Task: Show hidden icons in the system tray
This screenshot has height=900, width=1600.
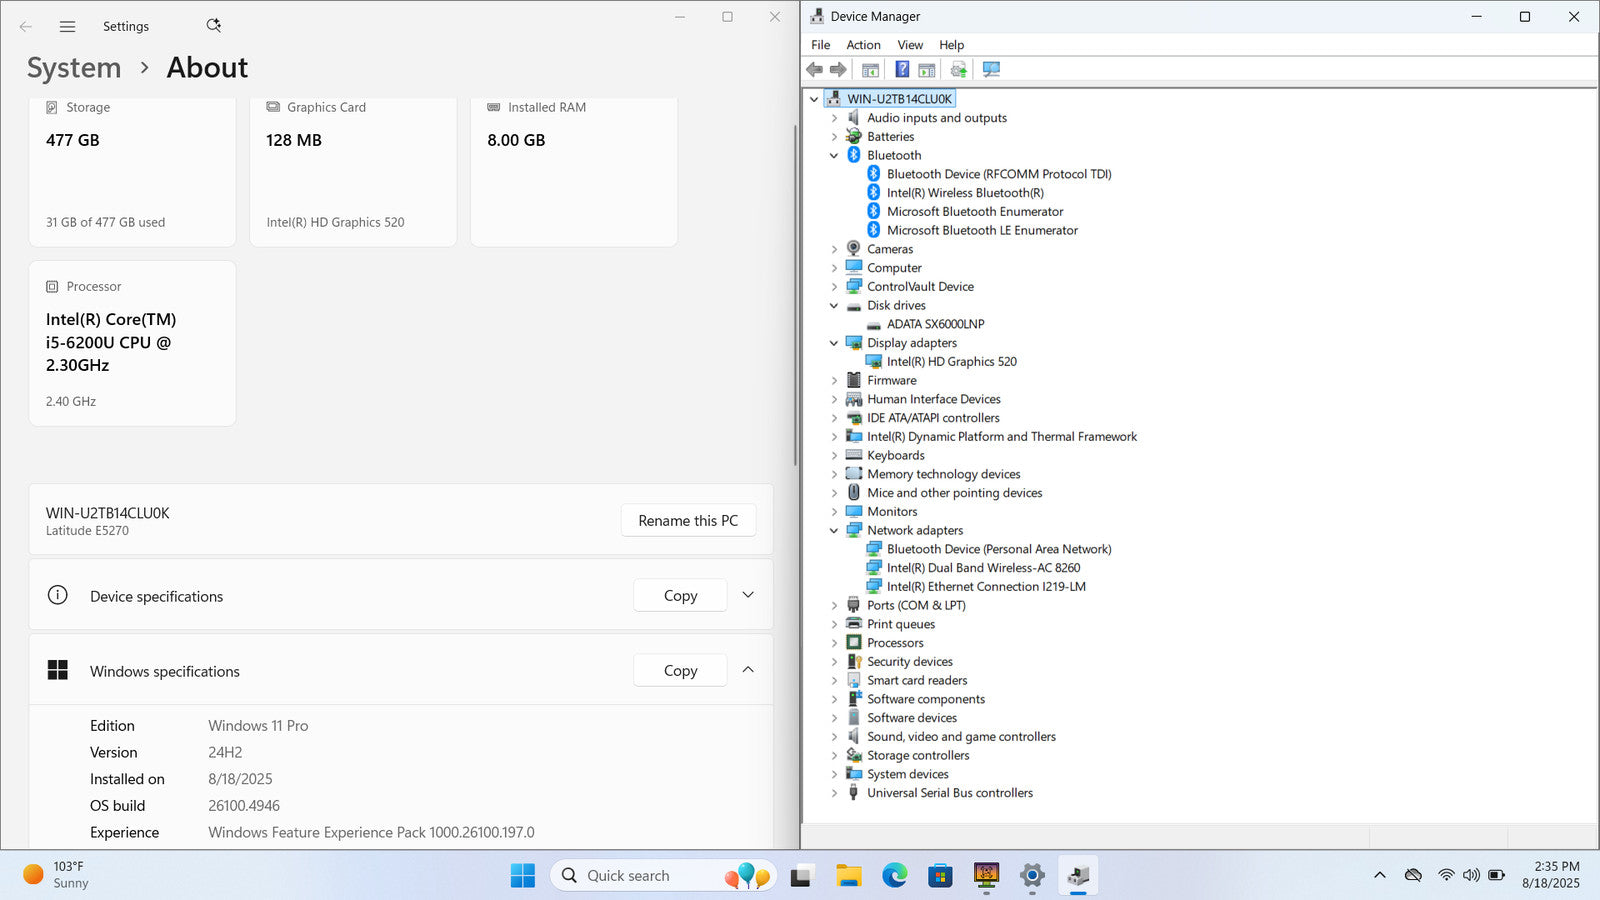Action: point(1380,875)
